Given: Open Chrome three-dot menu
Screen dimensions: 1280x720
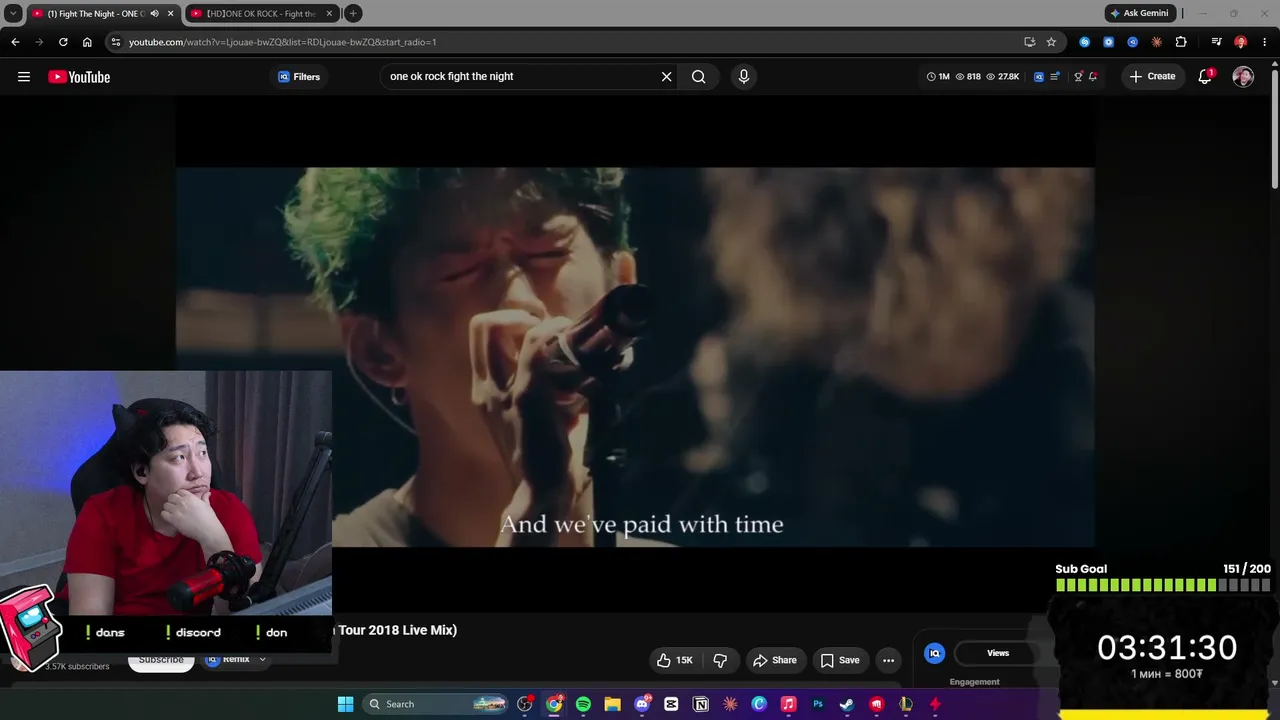Looking at the screenshot, I should (x=1264, y=42).
